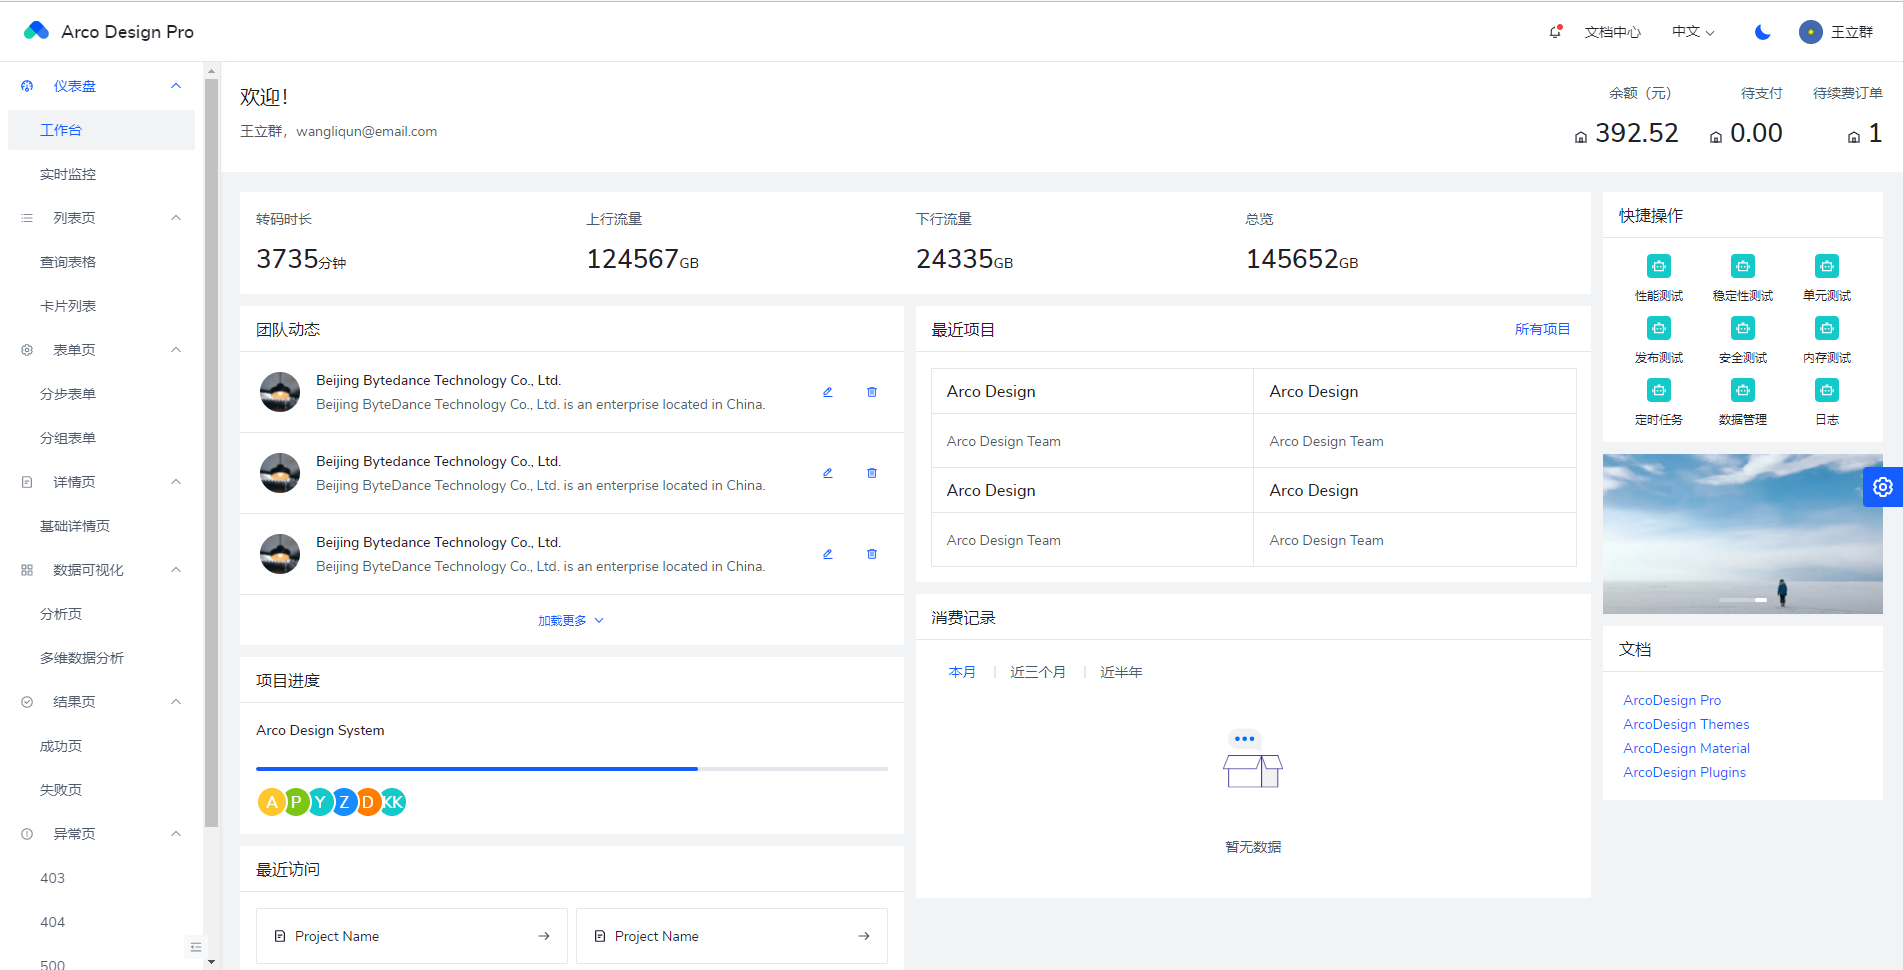The width and height of the screenshot is (1903, 970).
Task: Open the 中文 language dropdown
Action: pos(1693,32)
